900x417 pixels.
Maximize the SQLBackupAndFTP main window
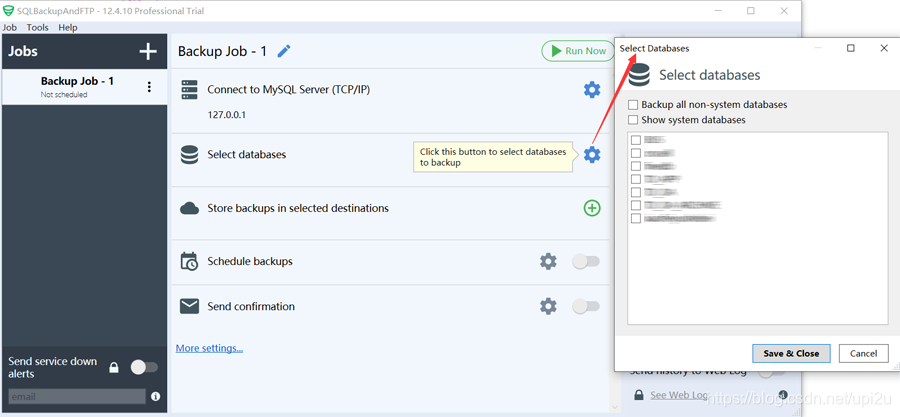pos(751,11)
